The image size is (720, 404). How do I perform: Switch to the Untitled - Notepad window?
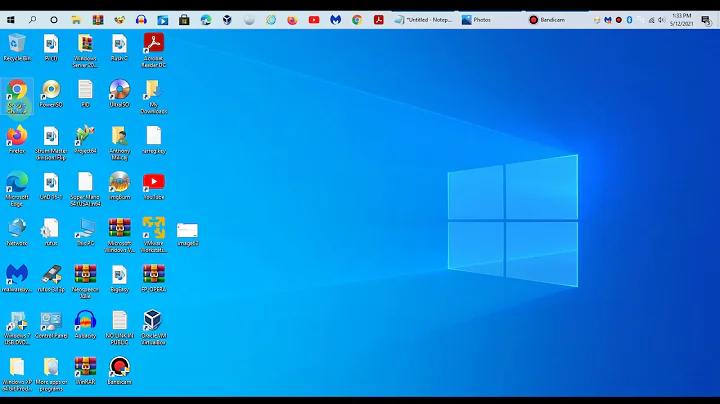pos(423,20)
